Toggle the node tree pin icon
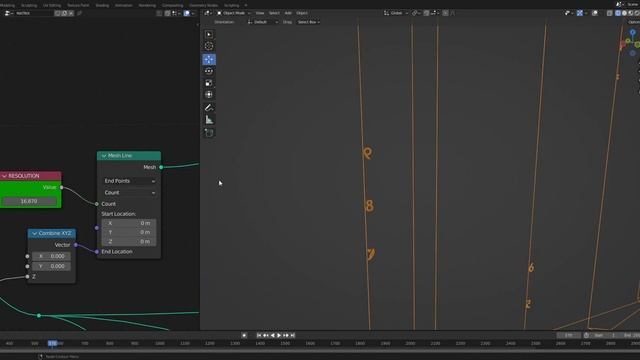The image size is (640, 360). pyautogui.click(x=80, y=13)
